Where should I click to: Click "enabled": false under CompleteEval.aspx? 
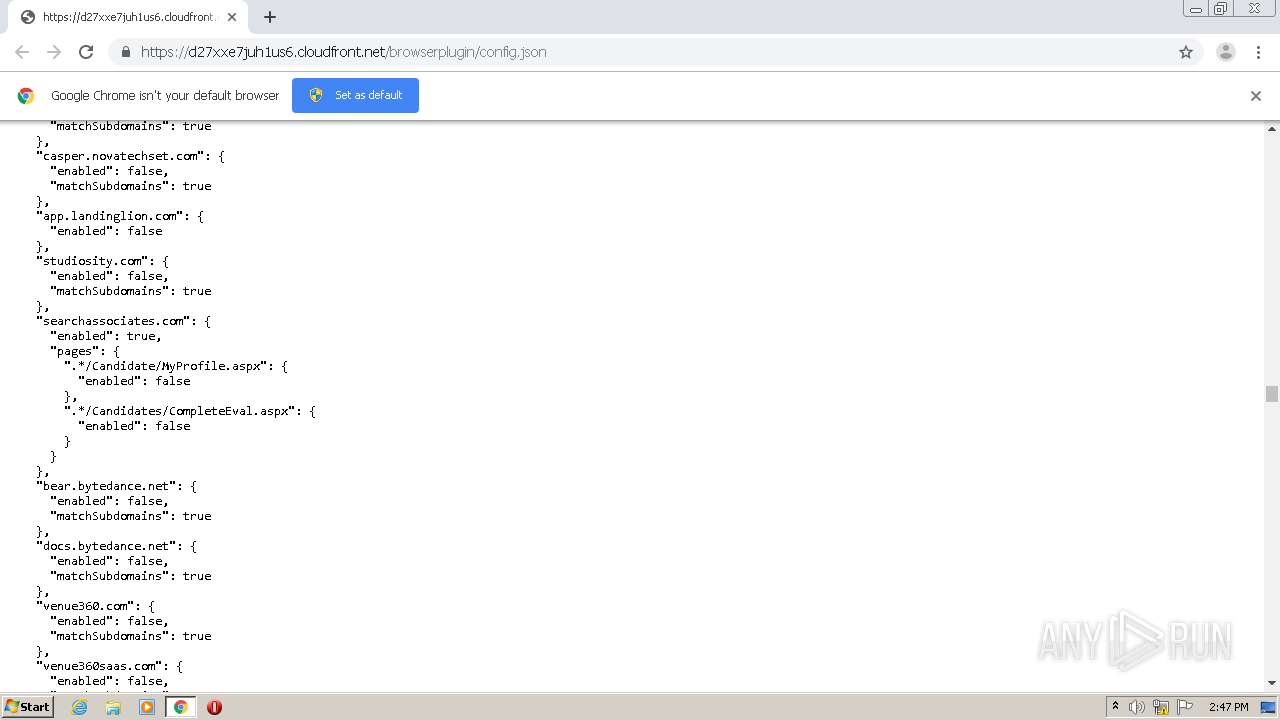click(135, 426)
